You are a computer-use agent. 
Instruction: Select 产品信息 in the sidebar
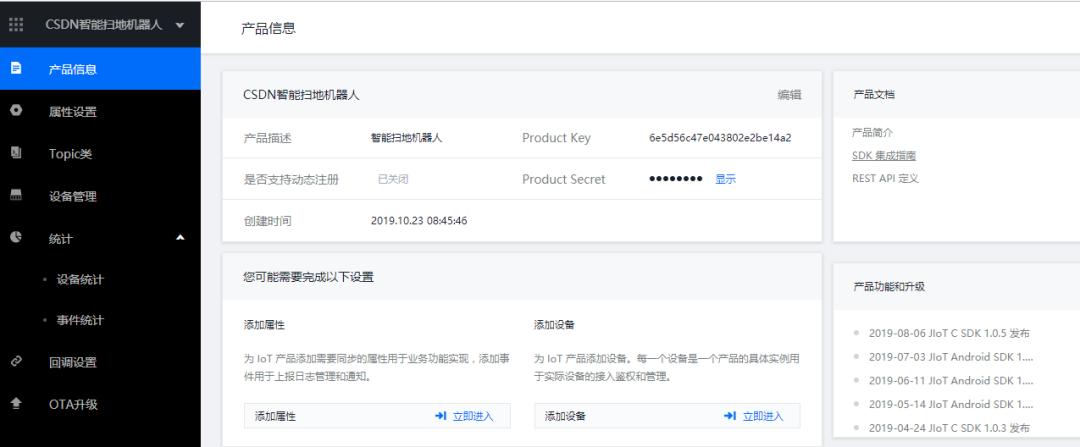tap(100, 69)
